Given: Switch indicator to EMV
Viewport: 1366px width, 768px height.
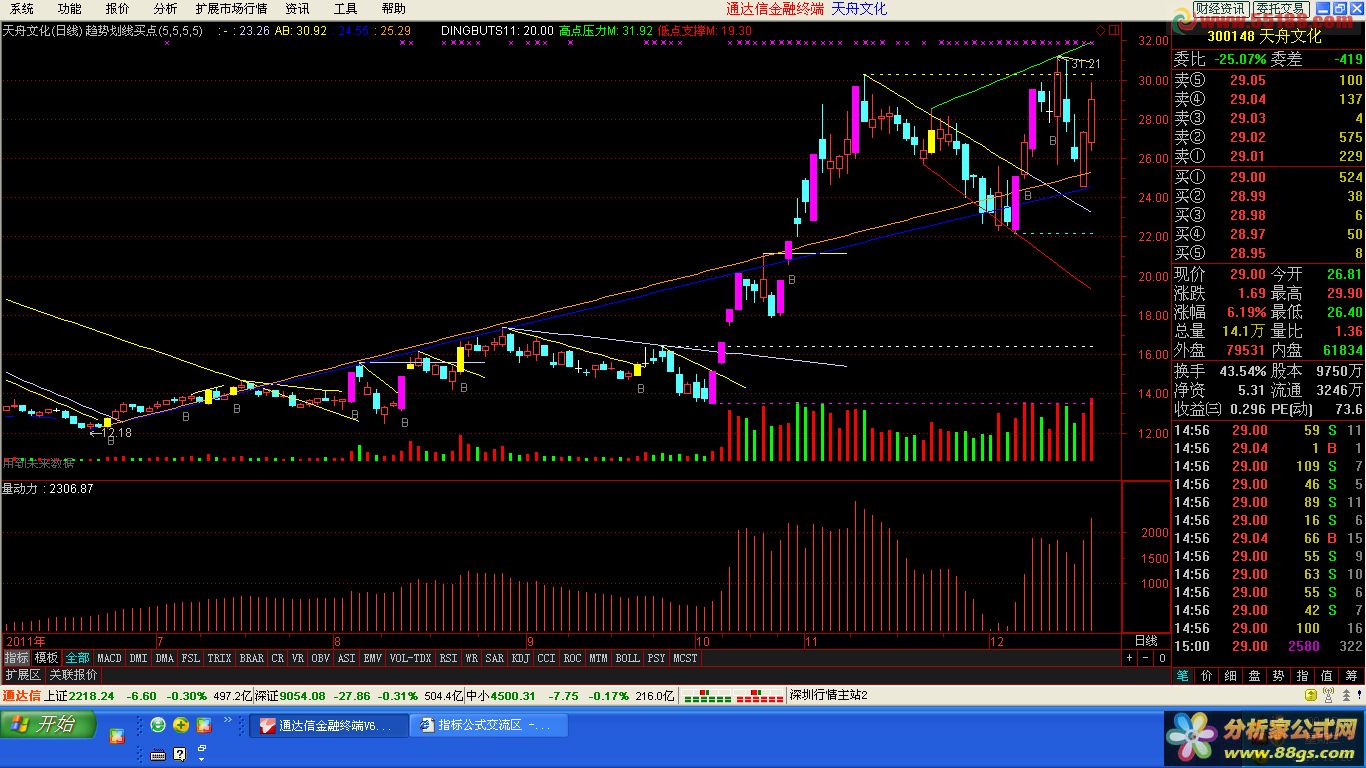Looking at the screenshot, I should click(x=373, y=658).
